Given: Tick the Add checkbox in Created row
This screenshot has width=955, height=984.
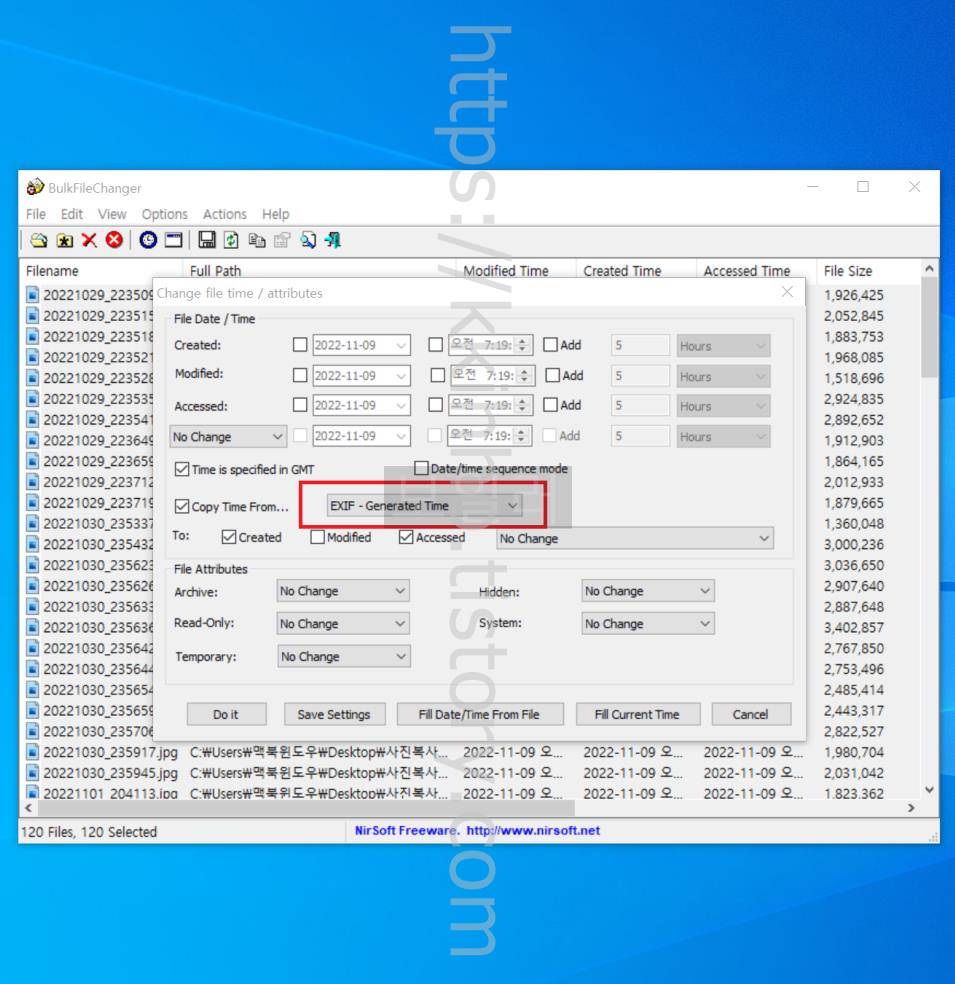Looking at the screenshot, I should 550,345.
